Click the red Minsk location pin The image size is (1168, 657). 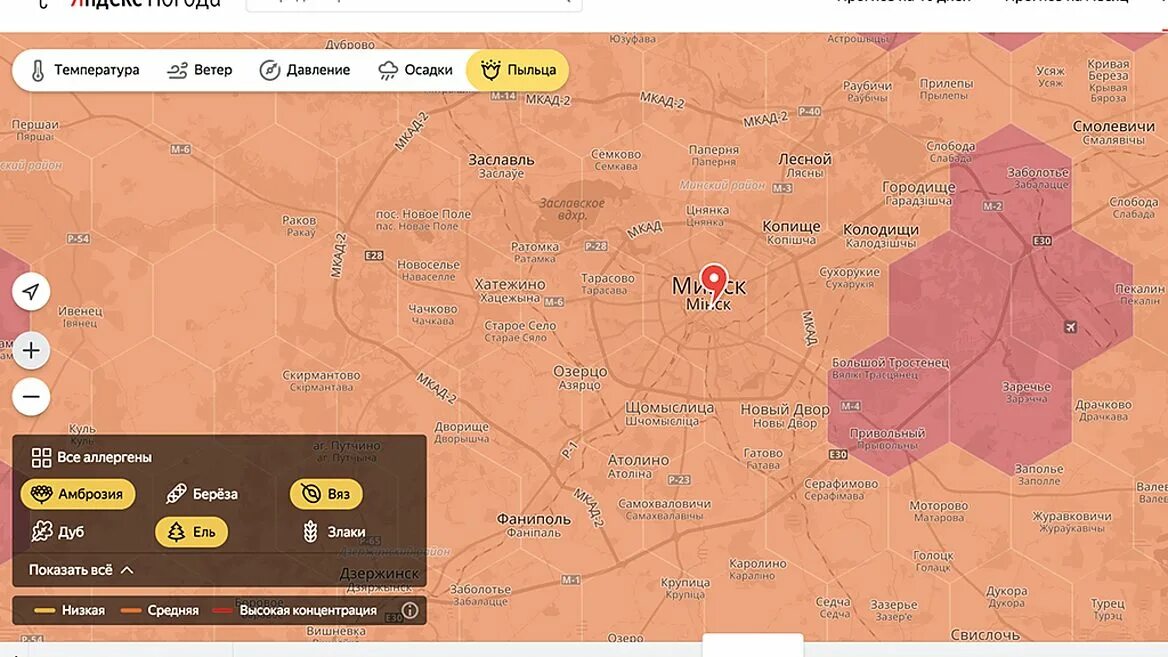[x=714, y=281]
